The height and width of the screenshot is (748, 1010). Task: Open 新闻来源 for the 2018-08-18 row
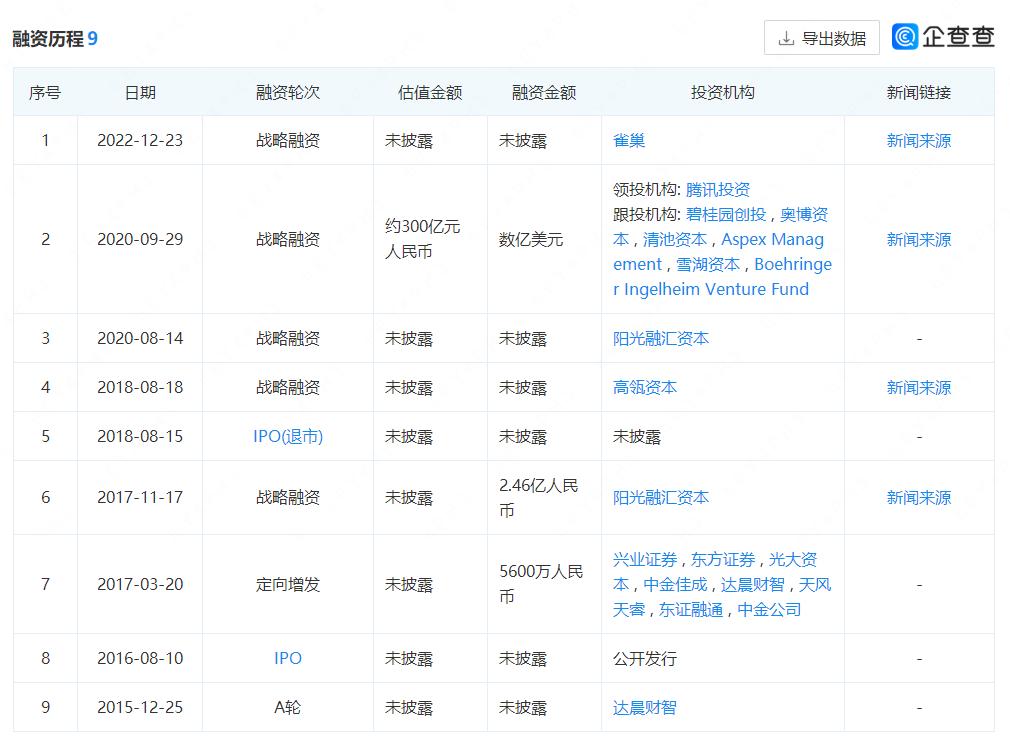click(919, 387)
